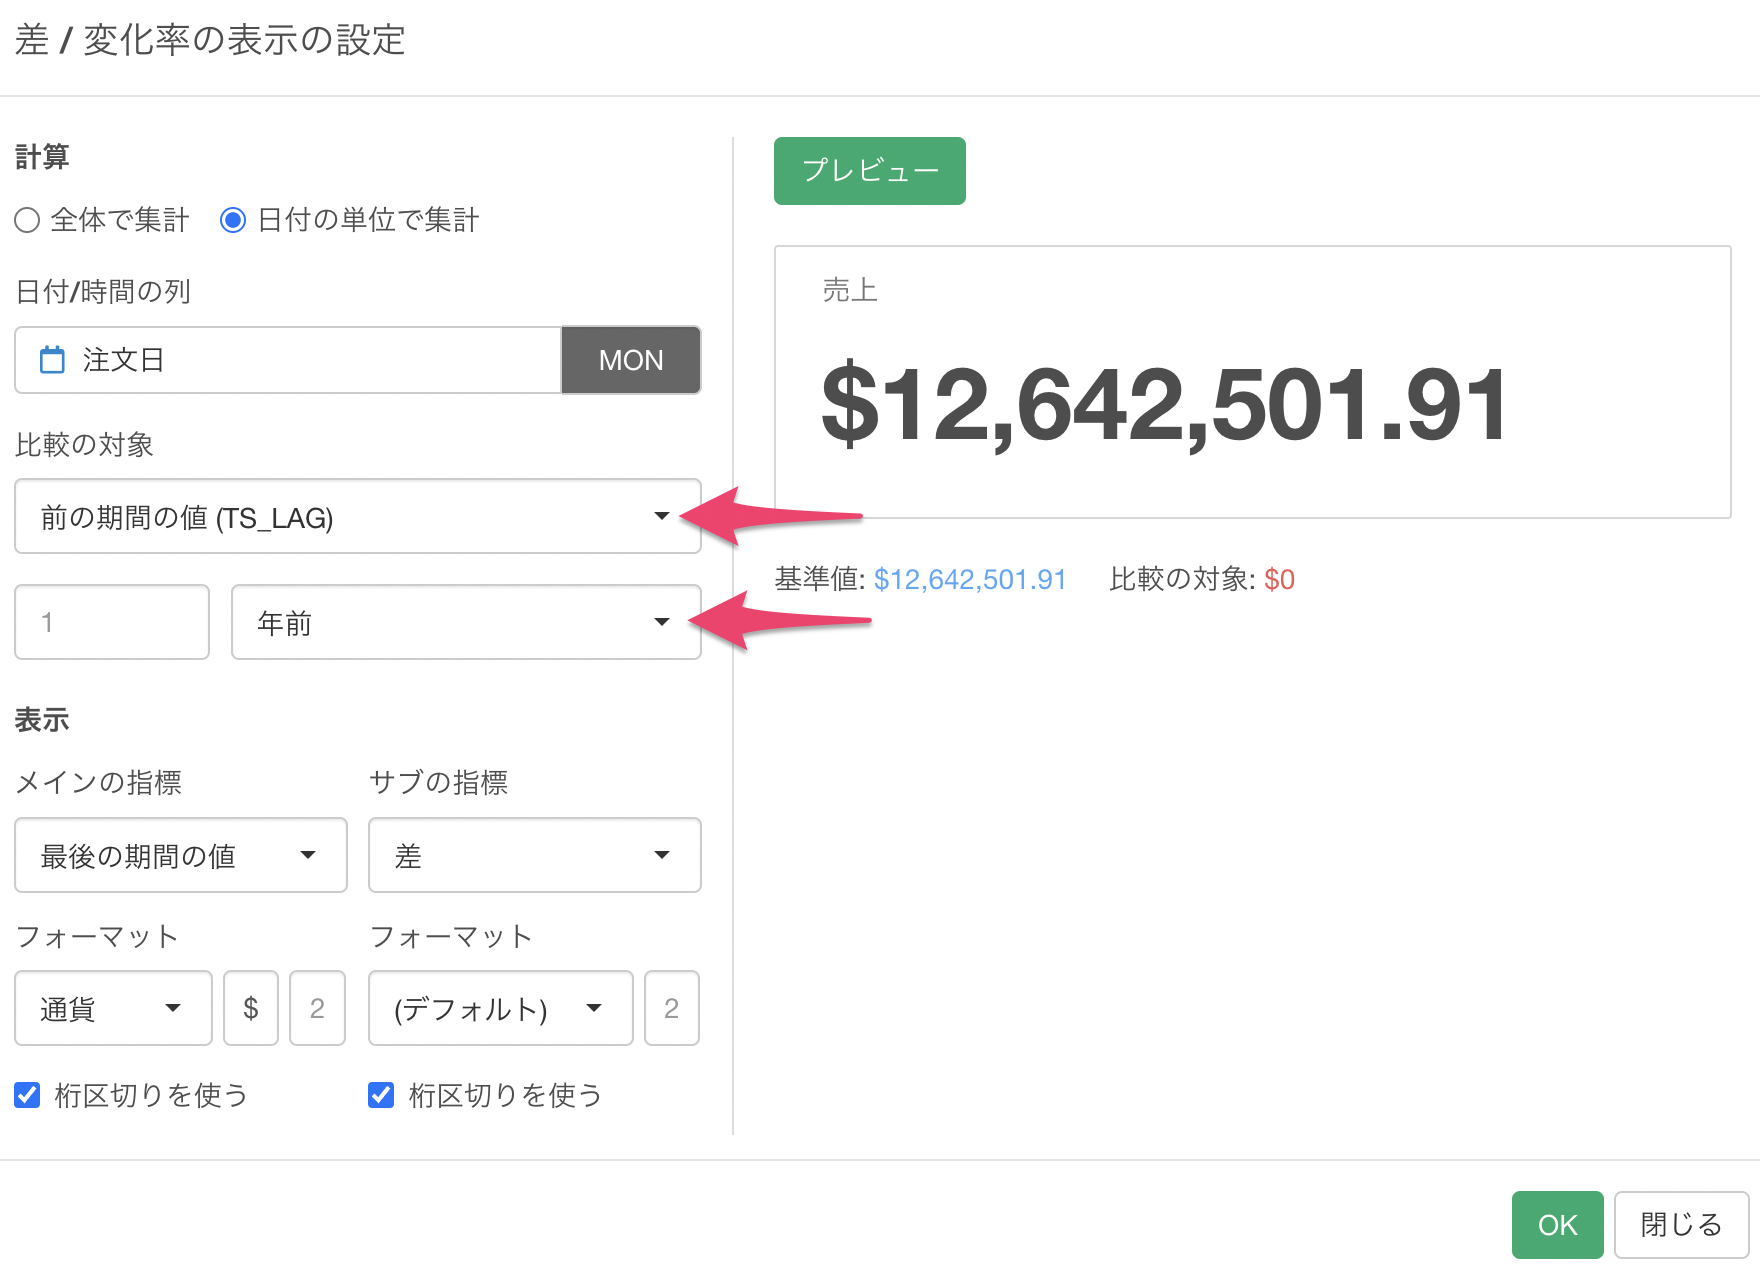Click the $ currency symbol field
This screenshot has height=1264, width=1760.
251,1008
